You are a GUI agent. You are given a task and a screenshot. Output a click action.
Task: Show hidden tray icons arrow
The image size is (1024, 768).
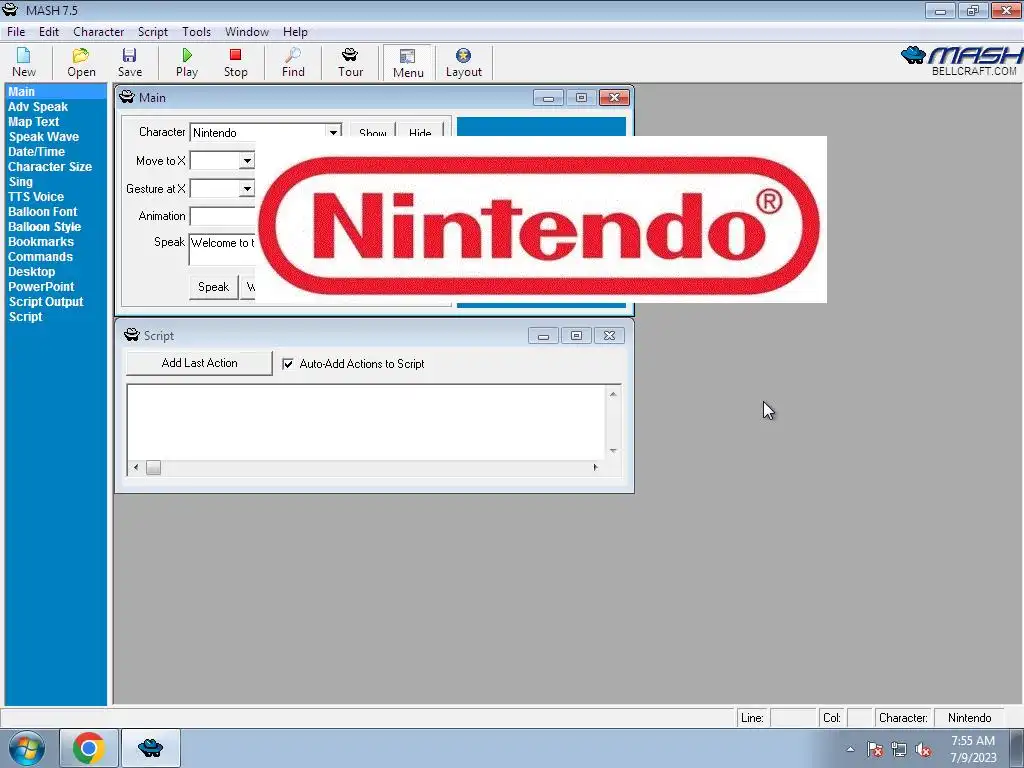click(850, 749)
